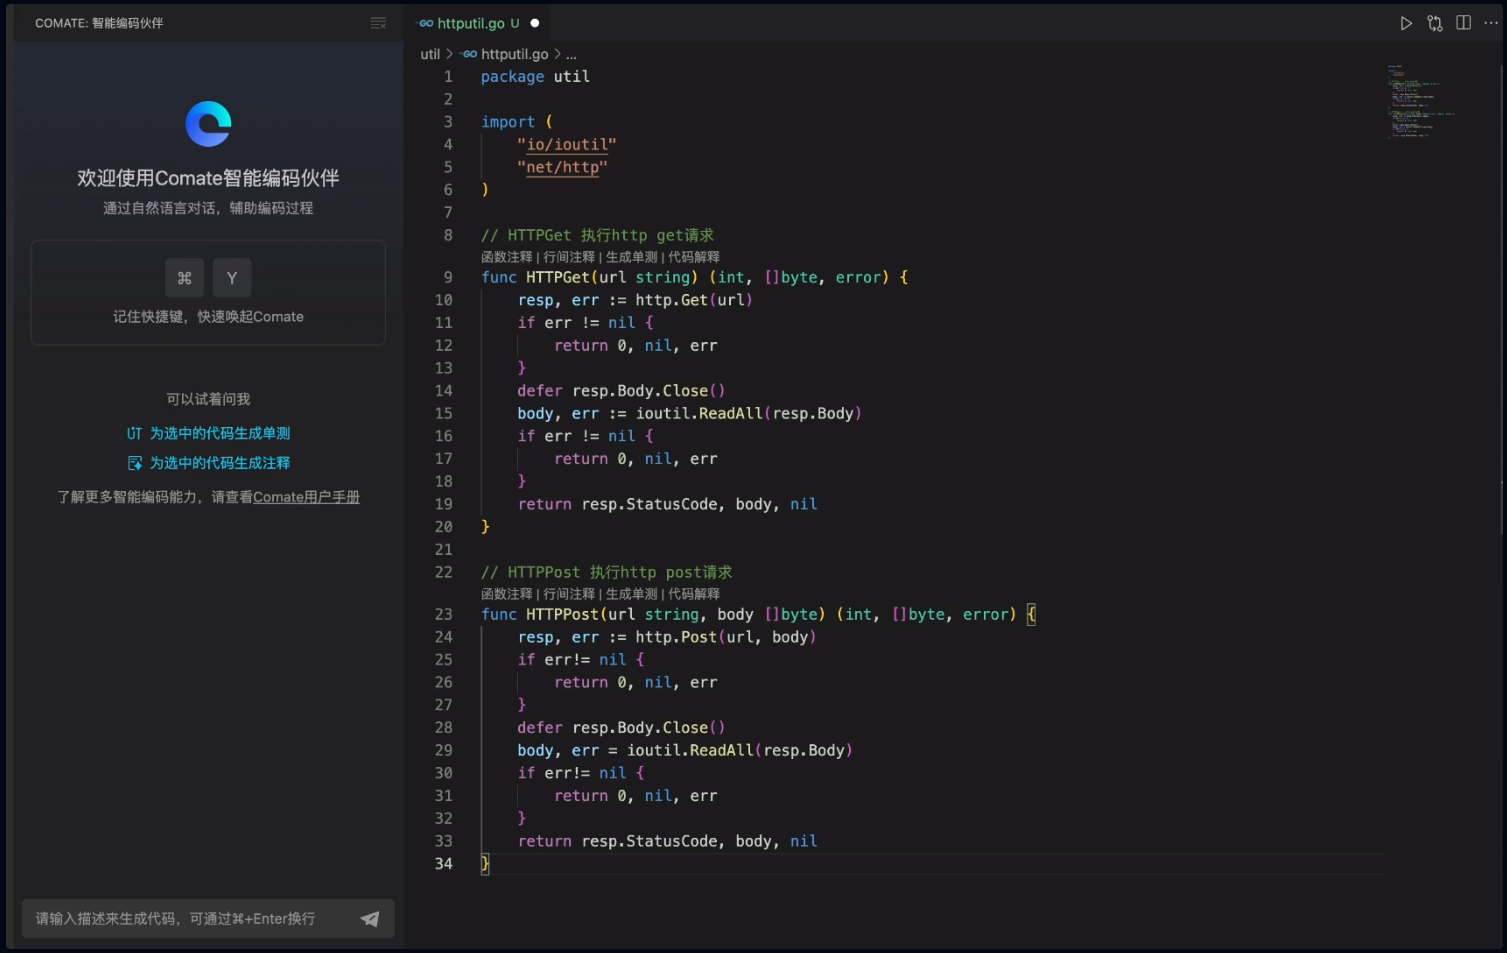
Task: Click the HTTPPost function name
Action: pos(562,614)
